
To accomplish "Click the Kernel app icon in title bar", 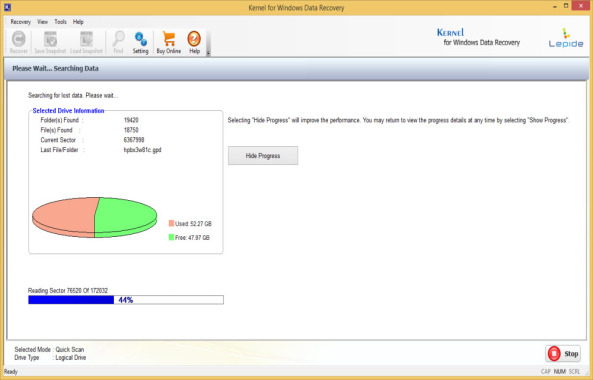I will (x=7, y=7).
